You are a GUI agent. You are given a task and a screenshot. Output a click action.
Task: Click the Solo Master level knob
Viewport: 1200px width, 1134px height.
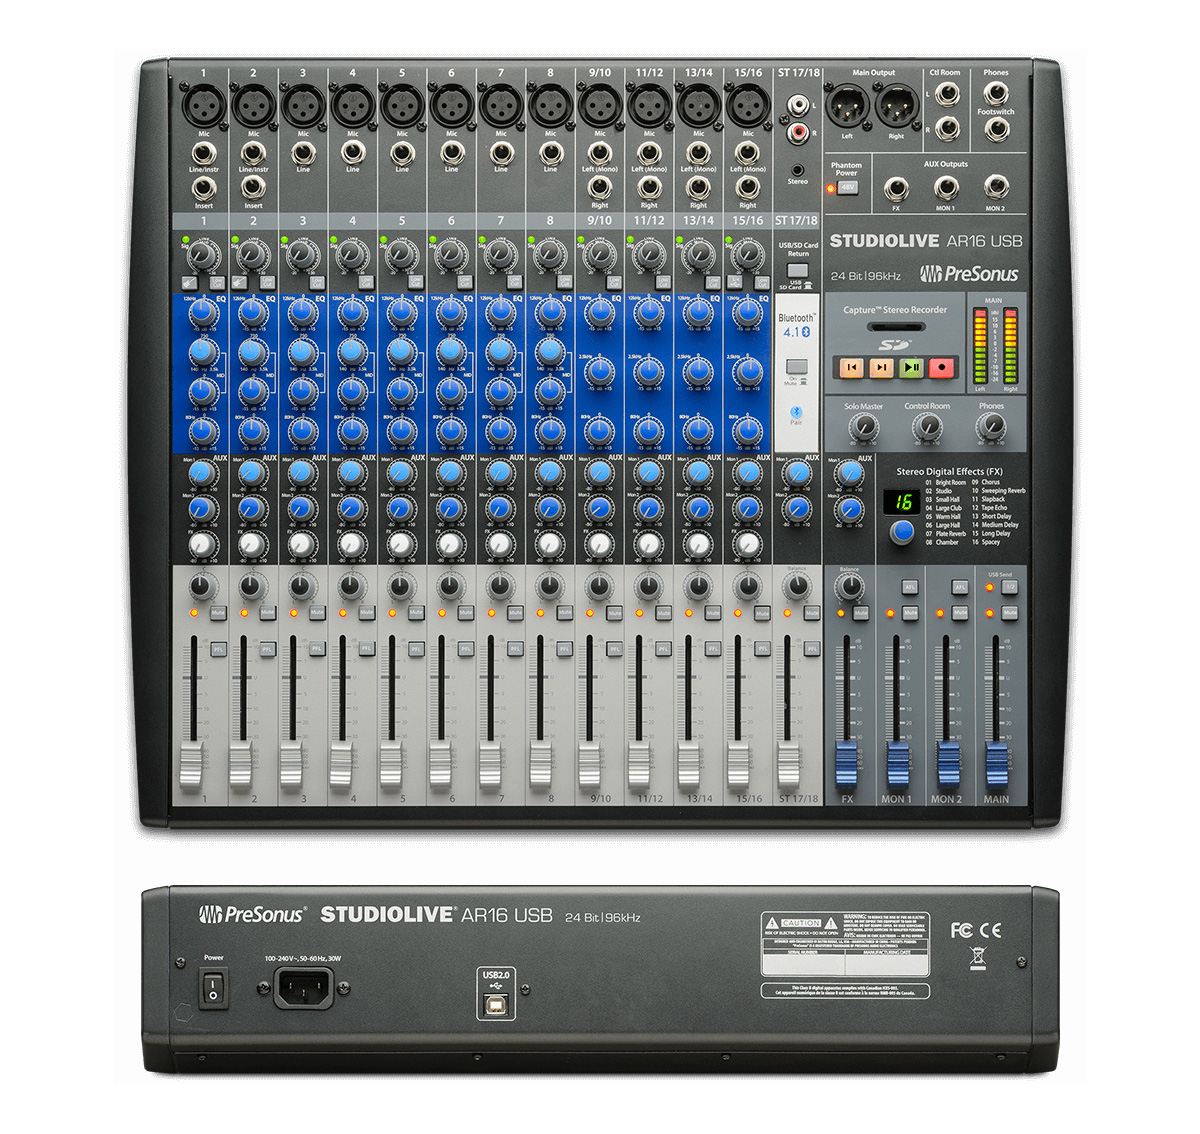click(863, 428)
